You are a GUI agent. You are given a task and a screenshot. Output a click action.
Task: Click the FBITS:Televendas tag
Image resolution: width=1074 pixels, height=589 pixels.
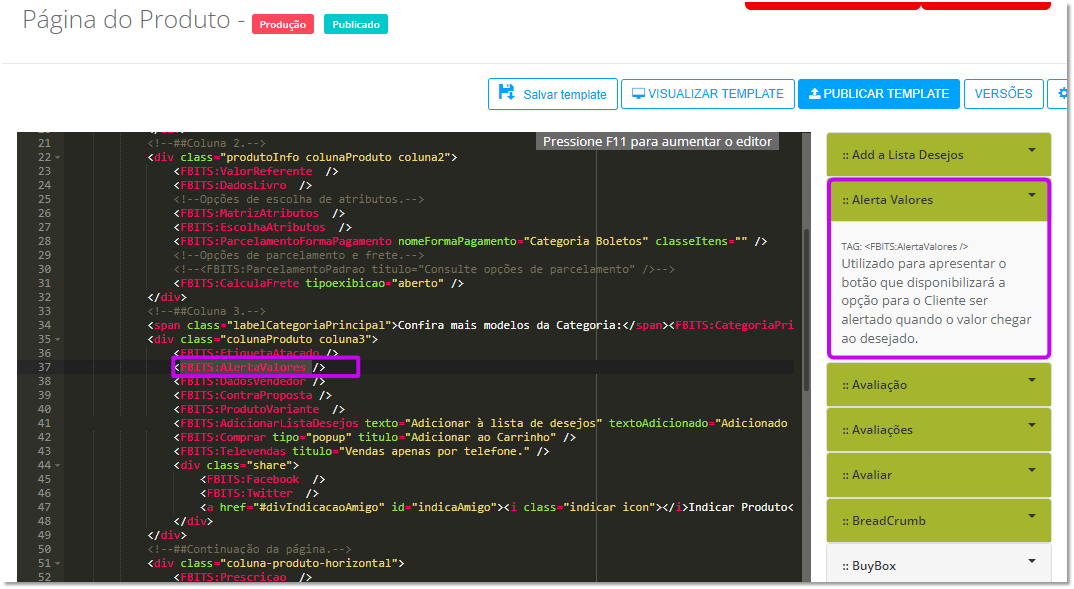click(x=234, y=451)
